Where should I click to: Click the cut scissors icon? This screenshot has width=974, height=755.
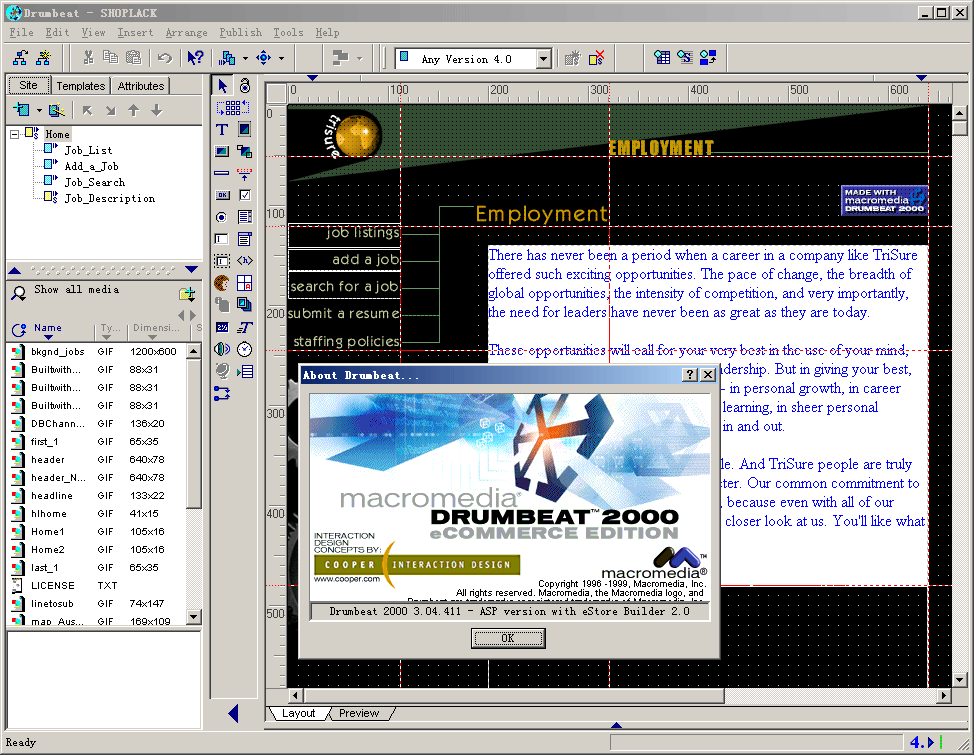point(88,58)
